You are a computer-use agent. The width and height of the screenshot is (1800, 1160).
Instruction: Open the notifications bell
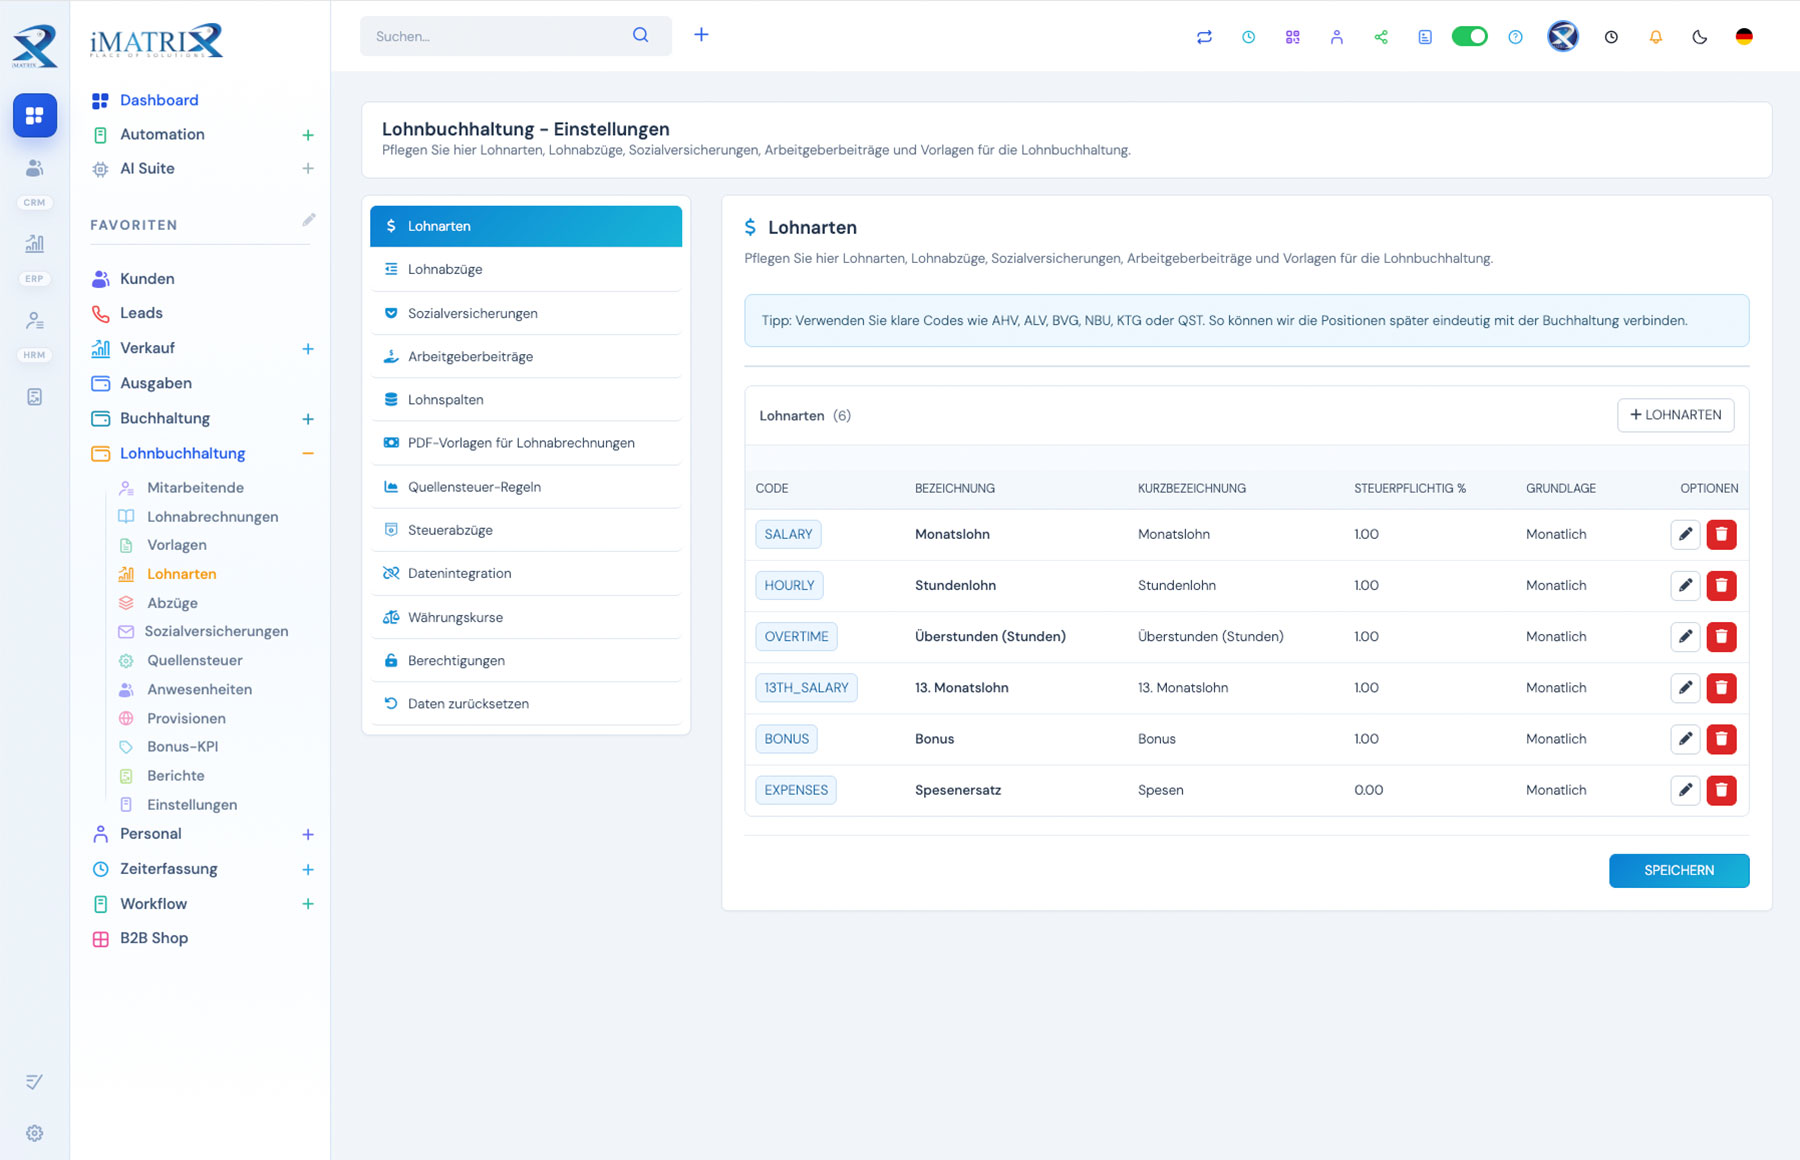1655,37
